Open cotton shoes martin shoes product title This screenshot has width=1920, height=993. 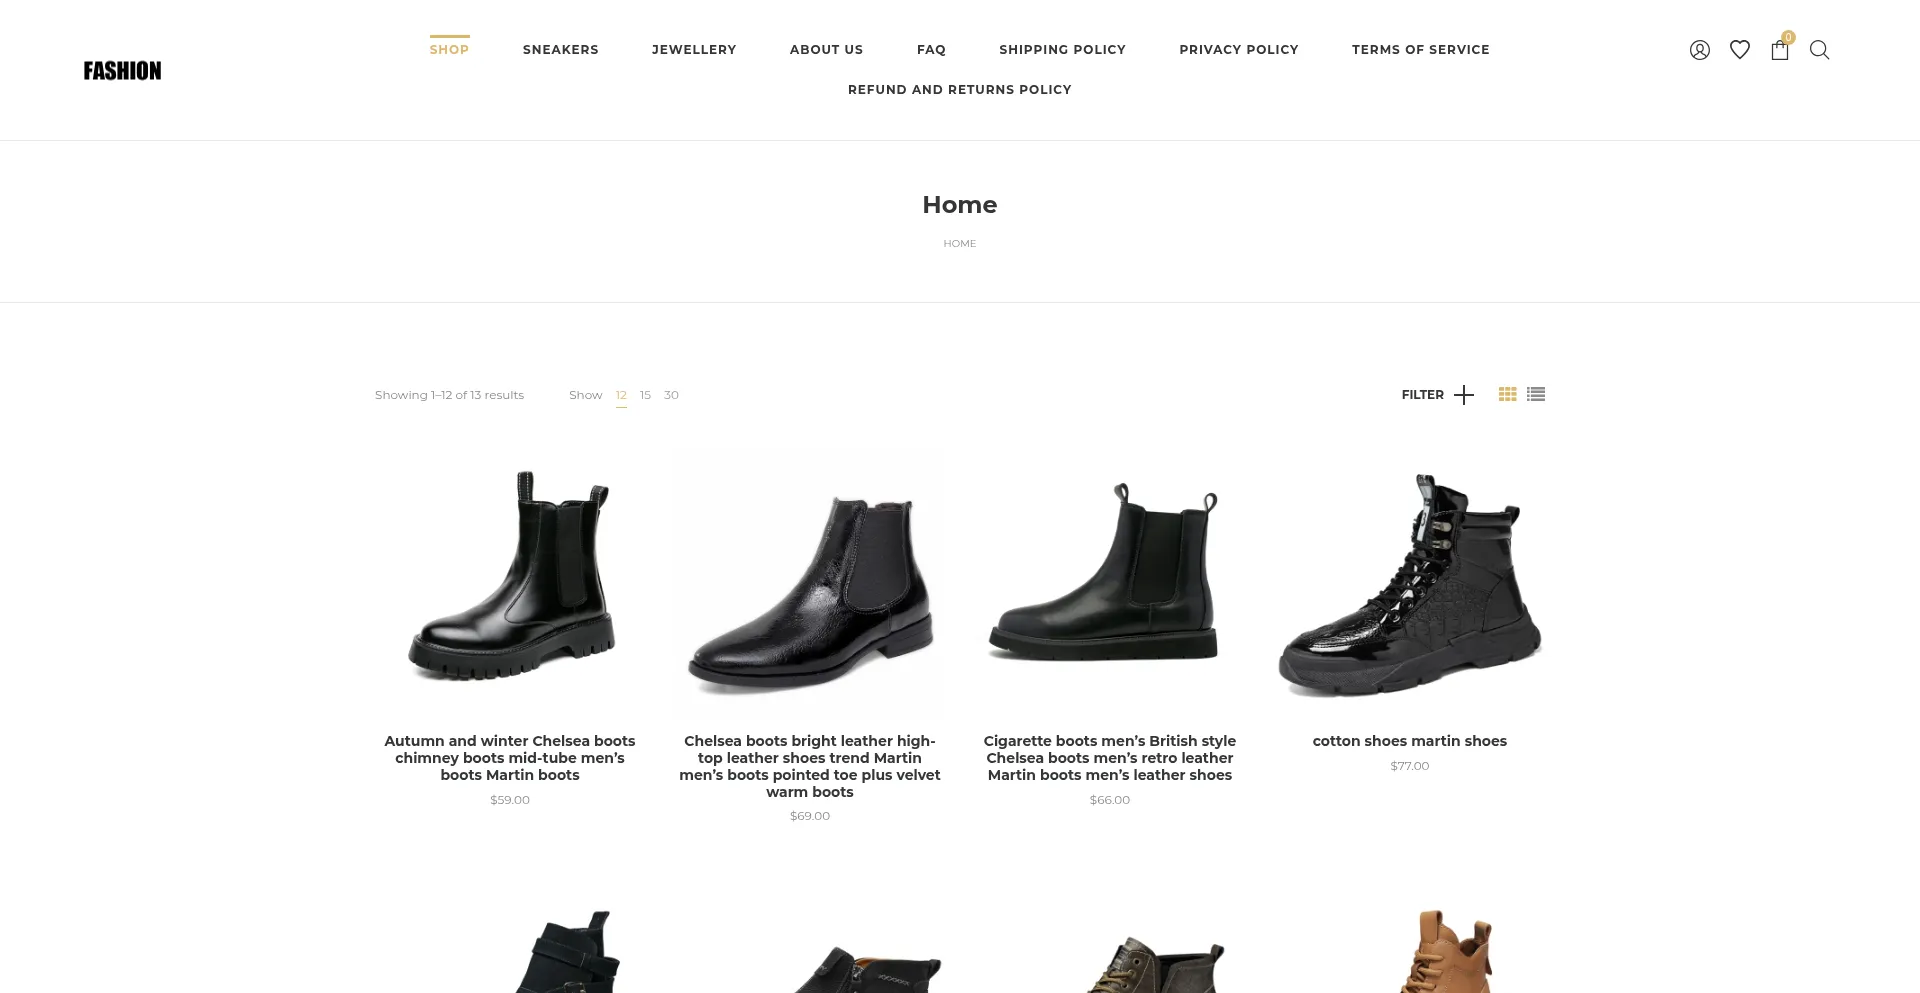(x=1409, y=741)
